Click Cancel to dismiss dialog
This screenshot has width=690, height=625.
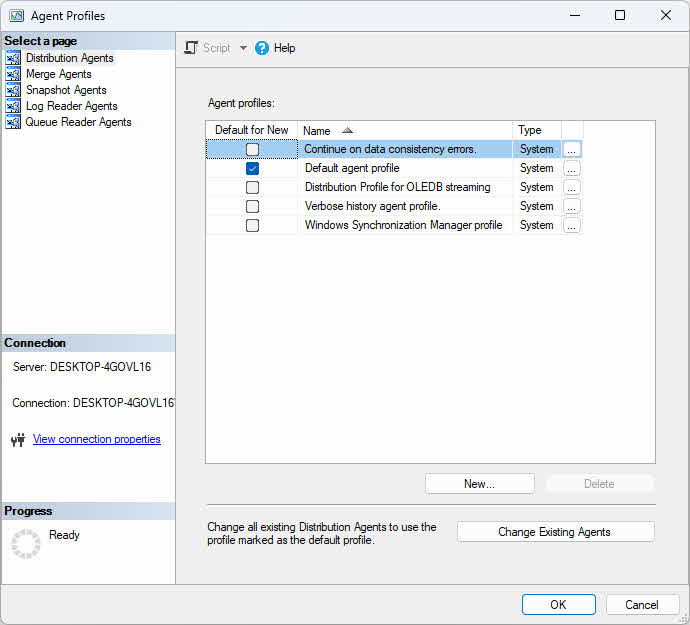[642, 604]
